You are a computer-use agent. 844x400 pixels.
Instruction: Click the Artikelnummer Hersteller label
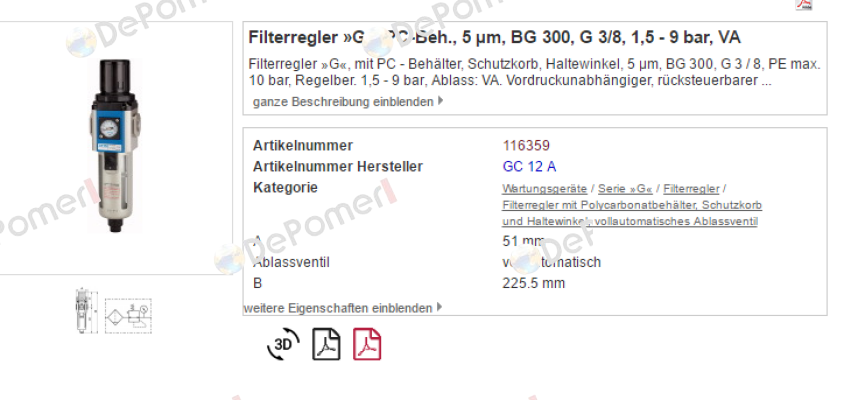pos(338,167)
